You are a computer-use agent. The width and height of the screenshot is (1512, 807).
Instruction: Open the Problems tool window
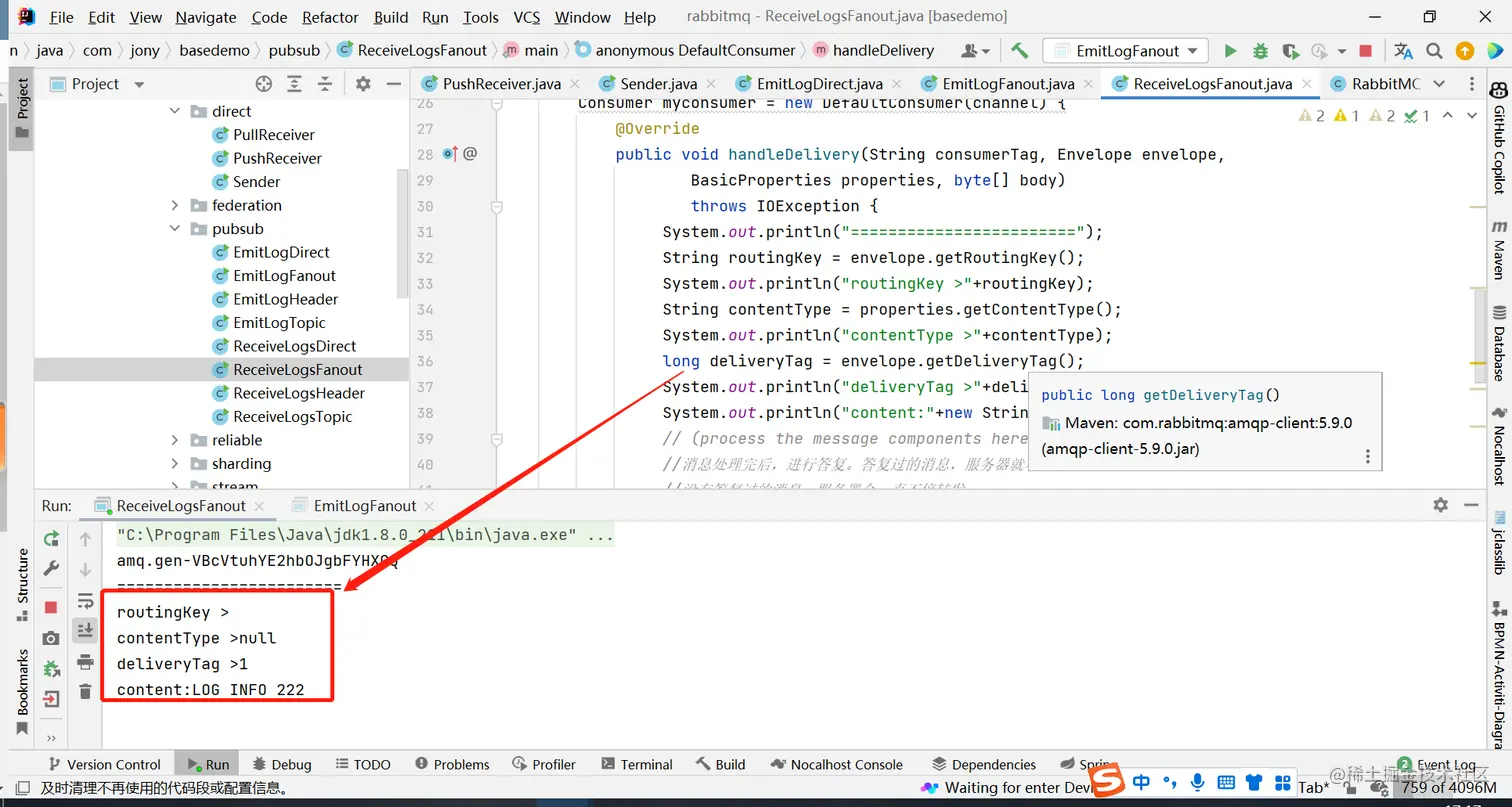pyautogui.click(x=451, y=764)
